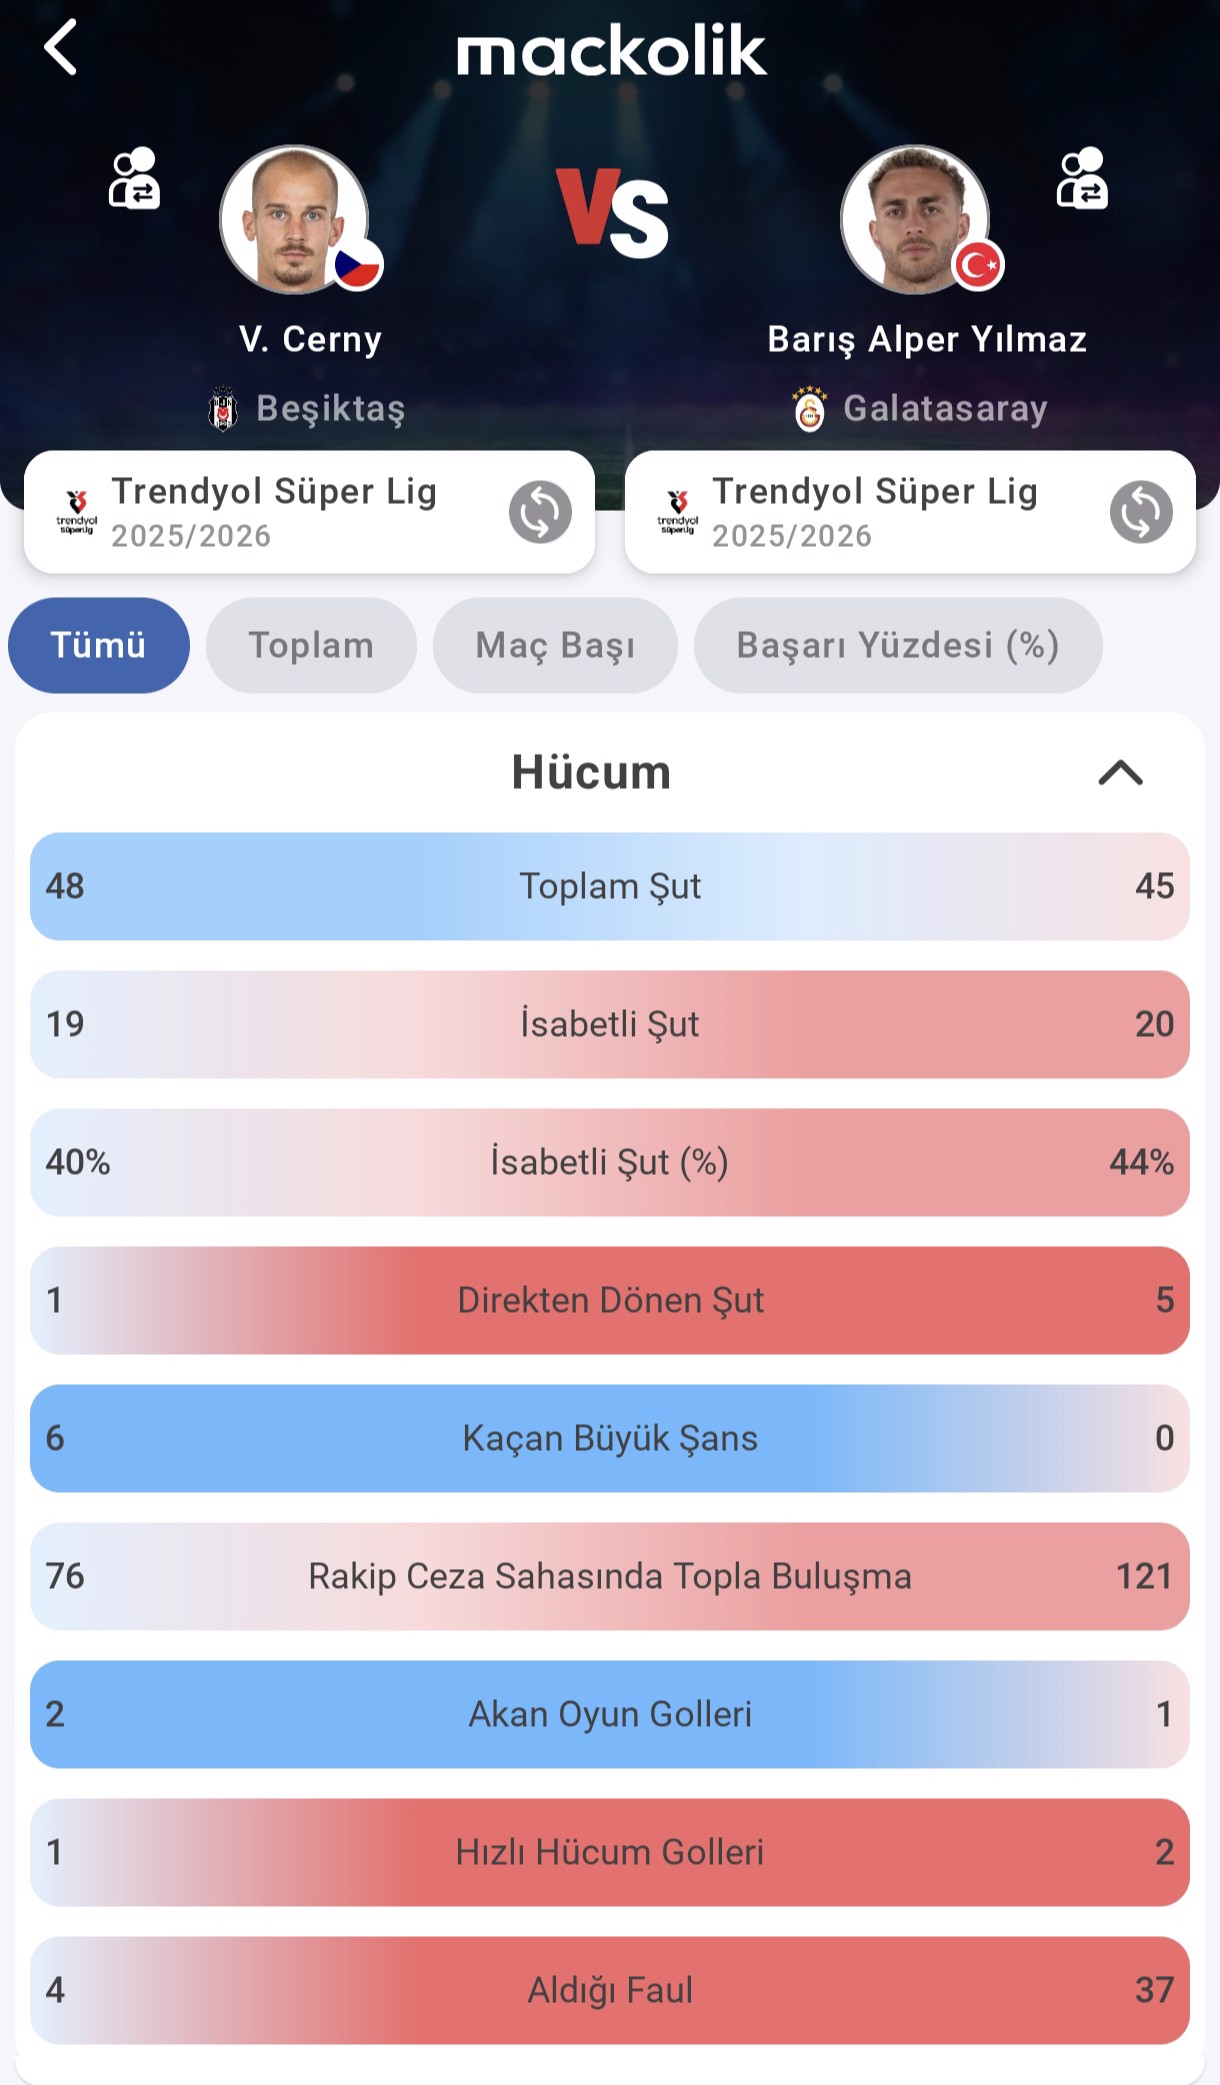The image size is (1220, 2085).
Task: Tap the right league swap icon
Action: pyautogui.click(x=1141, y=512)
